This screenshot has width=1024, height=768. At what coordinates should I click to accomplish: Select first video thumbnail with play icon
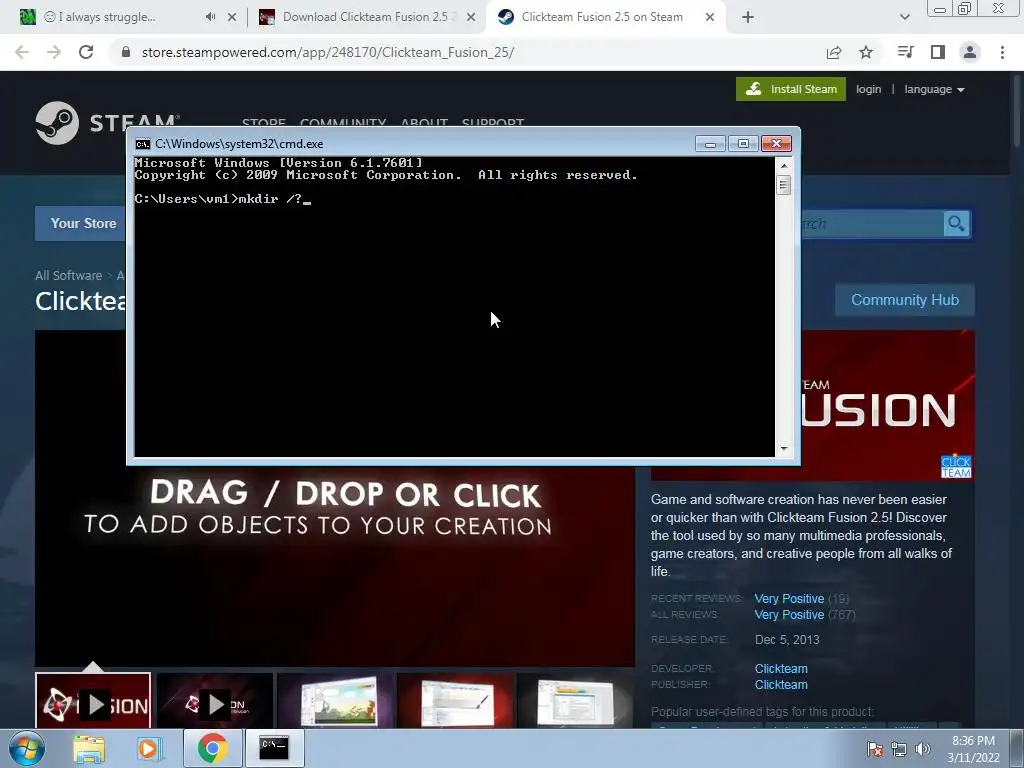click(93, 701)
